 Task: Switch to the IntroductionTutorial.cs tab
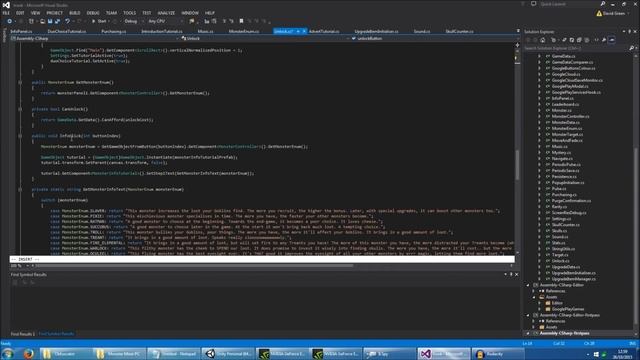tap(162, 31)
